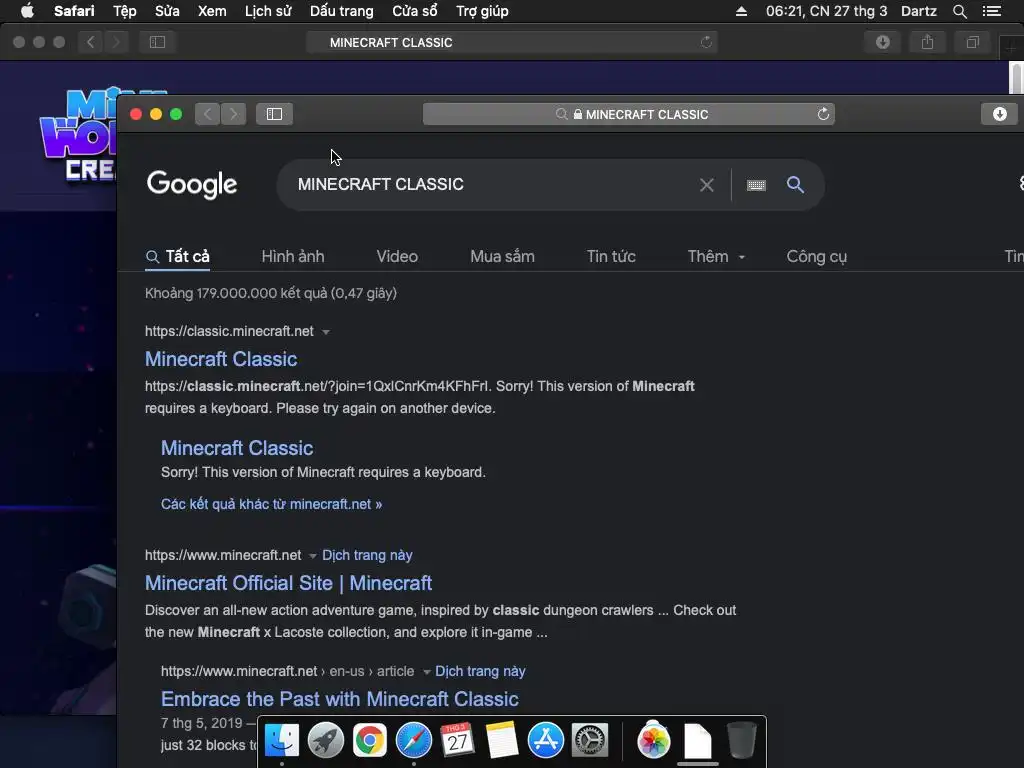This screenshot has height=768, width=1024.
Task: Open Calendar from the Dock
Action: [x=457, y=741]
